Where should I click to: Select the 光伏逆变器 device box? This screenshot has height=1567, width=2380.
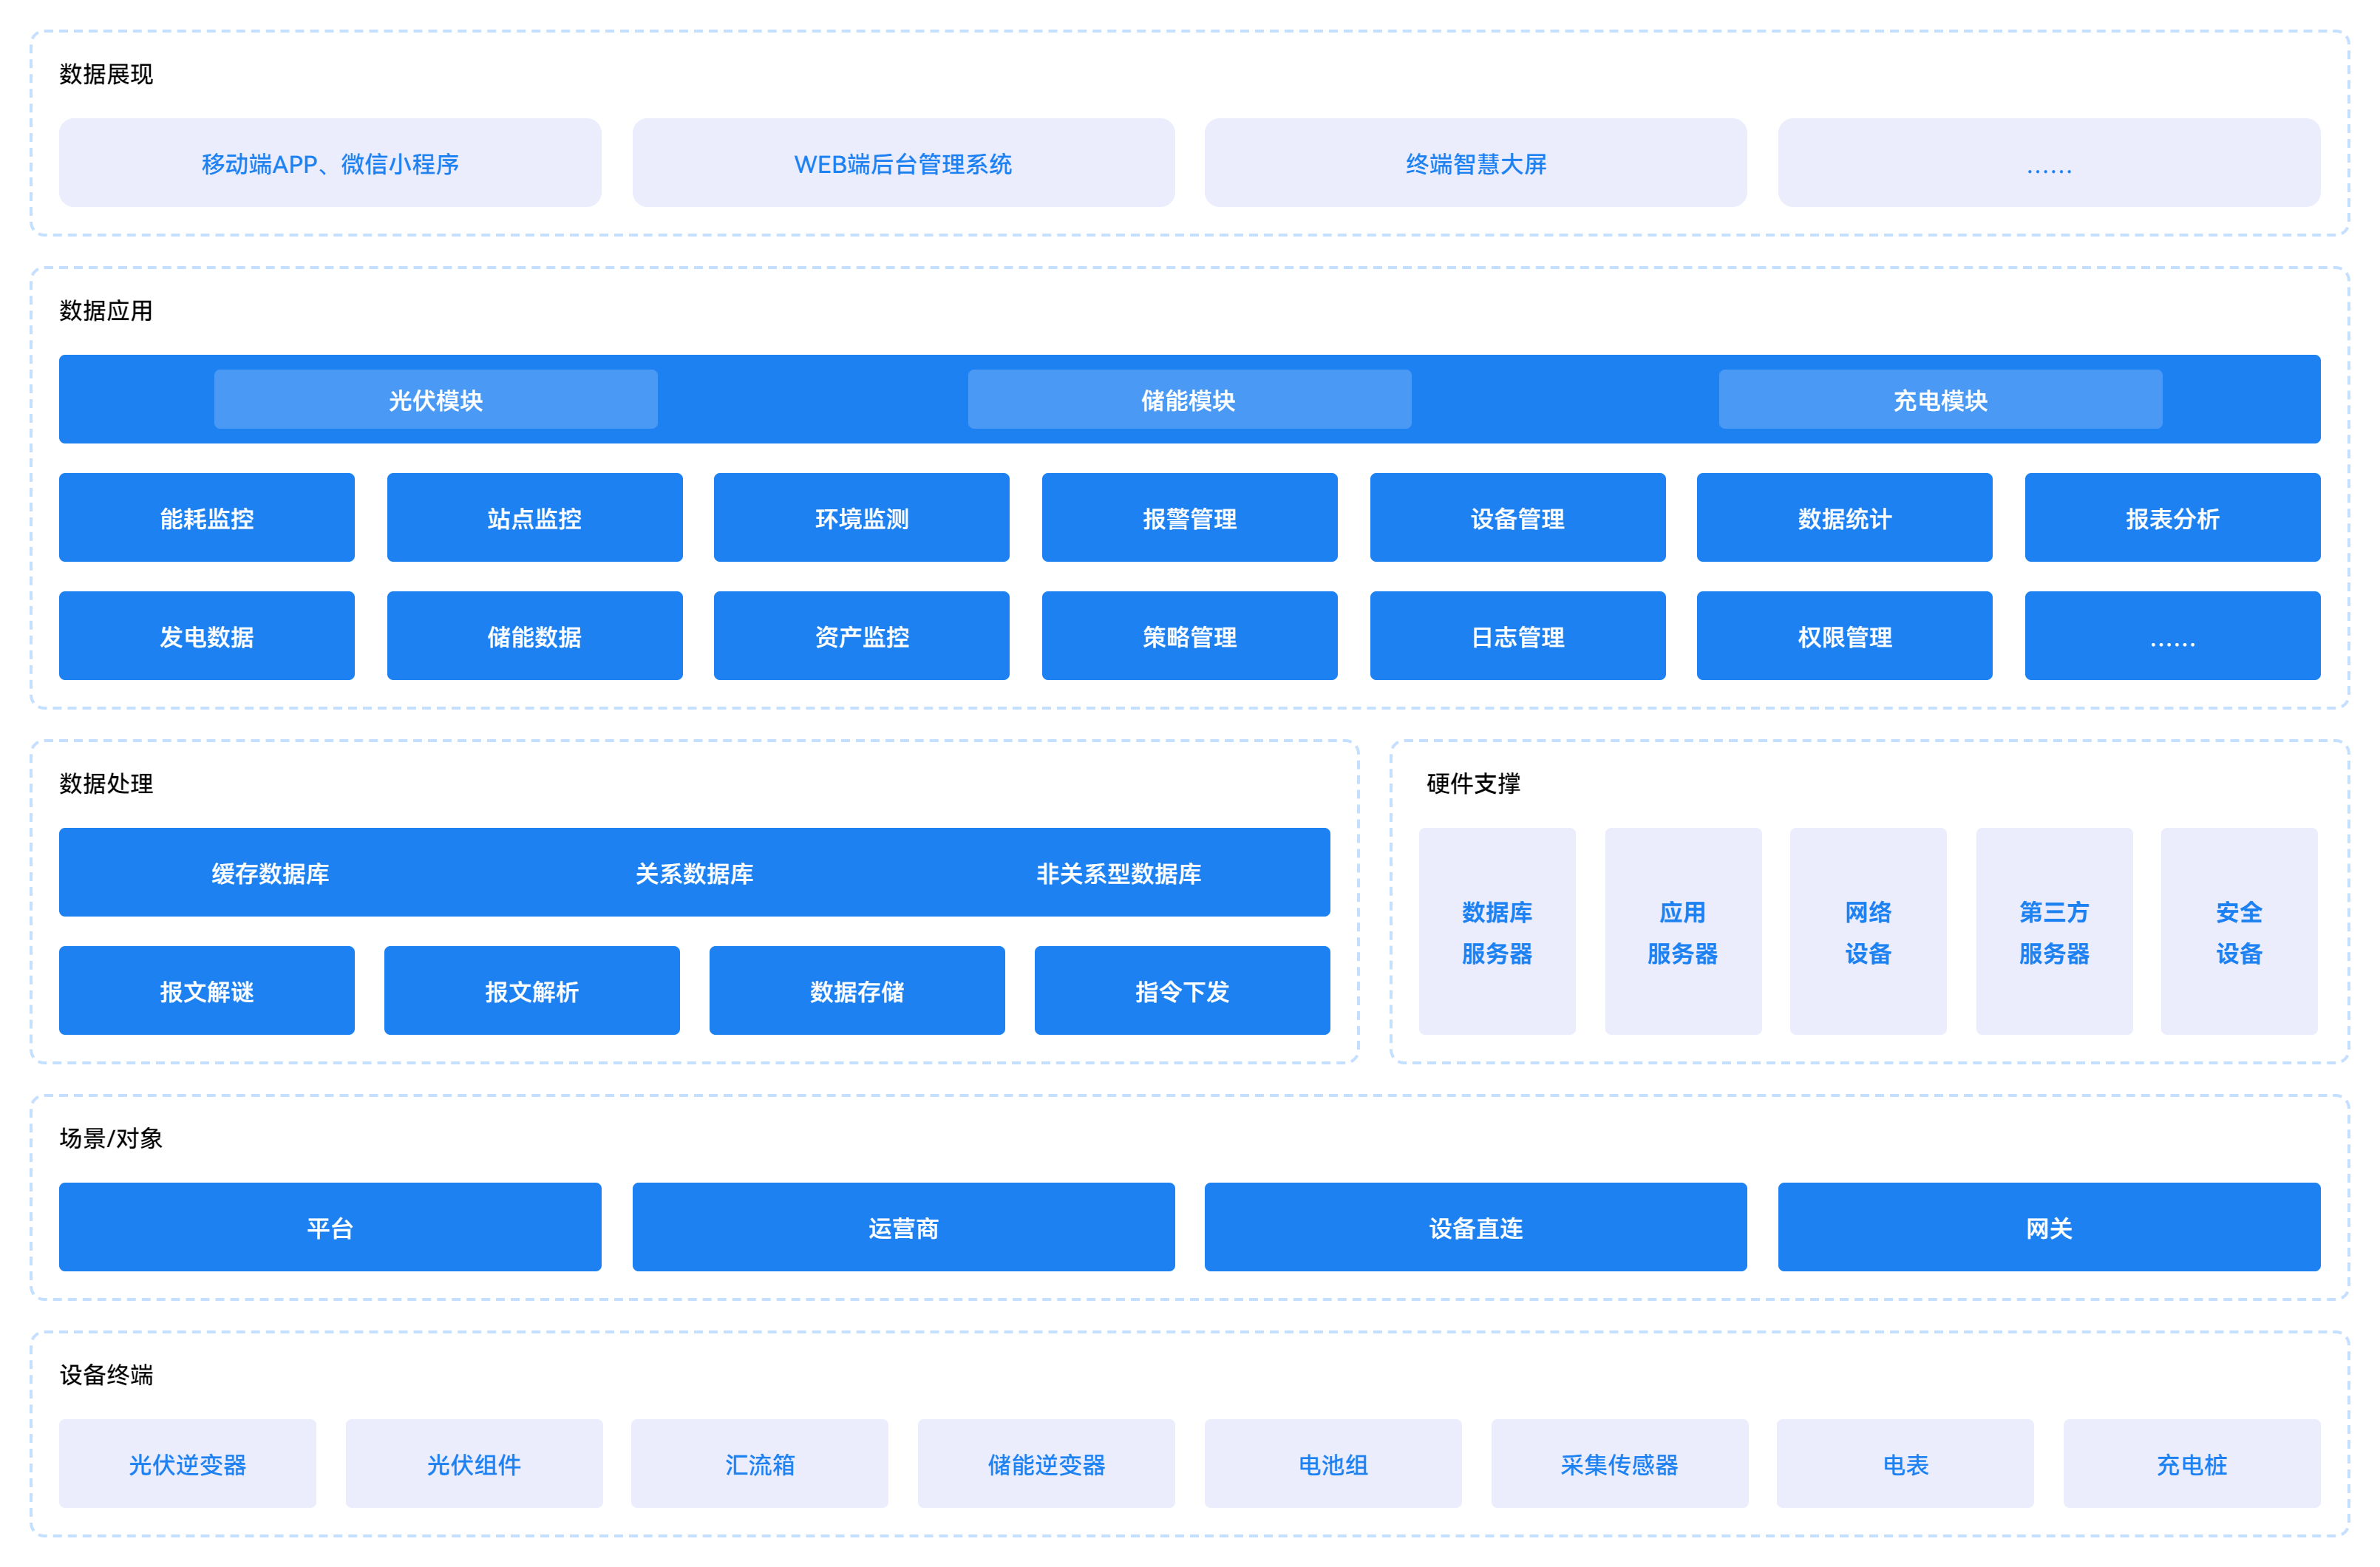point(187,1464)
